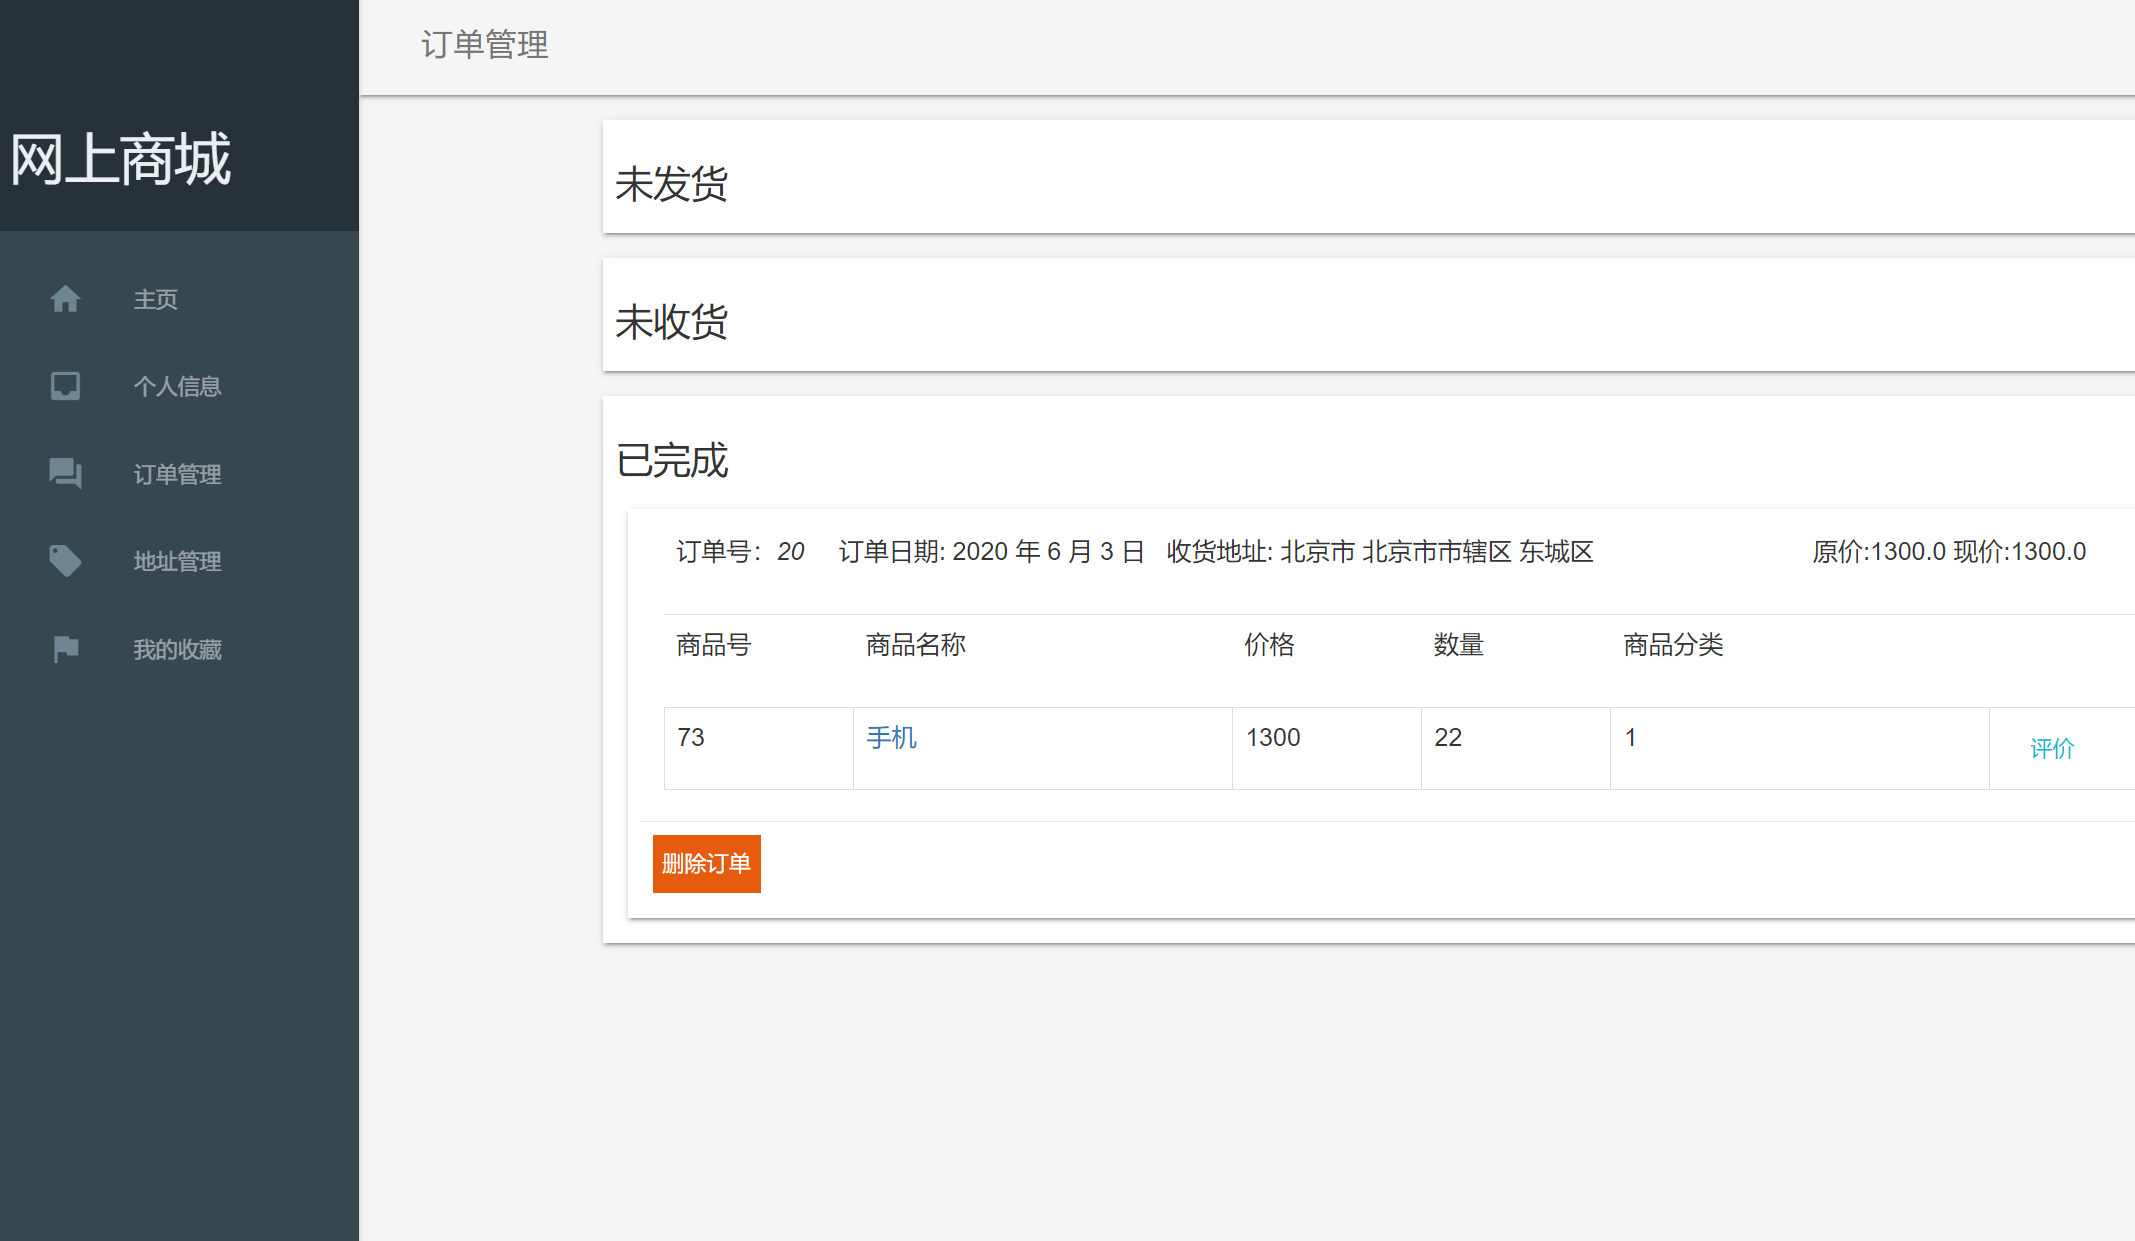Click the 删除订单 button

(x=706, y=863)
